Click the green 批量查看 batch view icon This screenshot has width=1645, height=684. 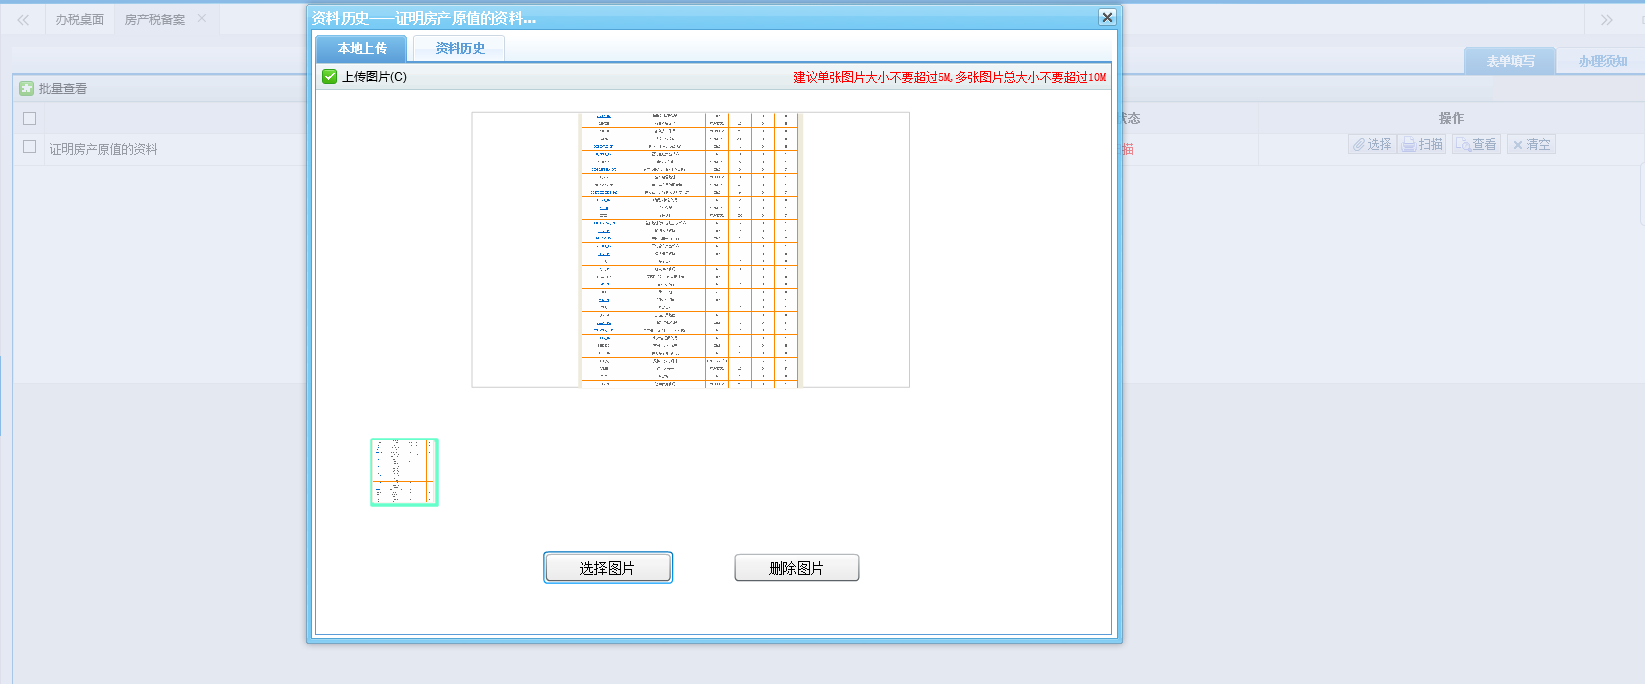(x=27, y=89)
